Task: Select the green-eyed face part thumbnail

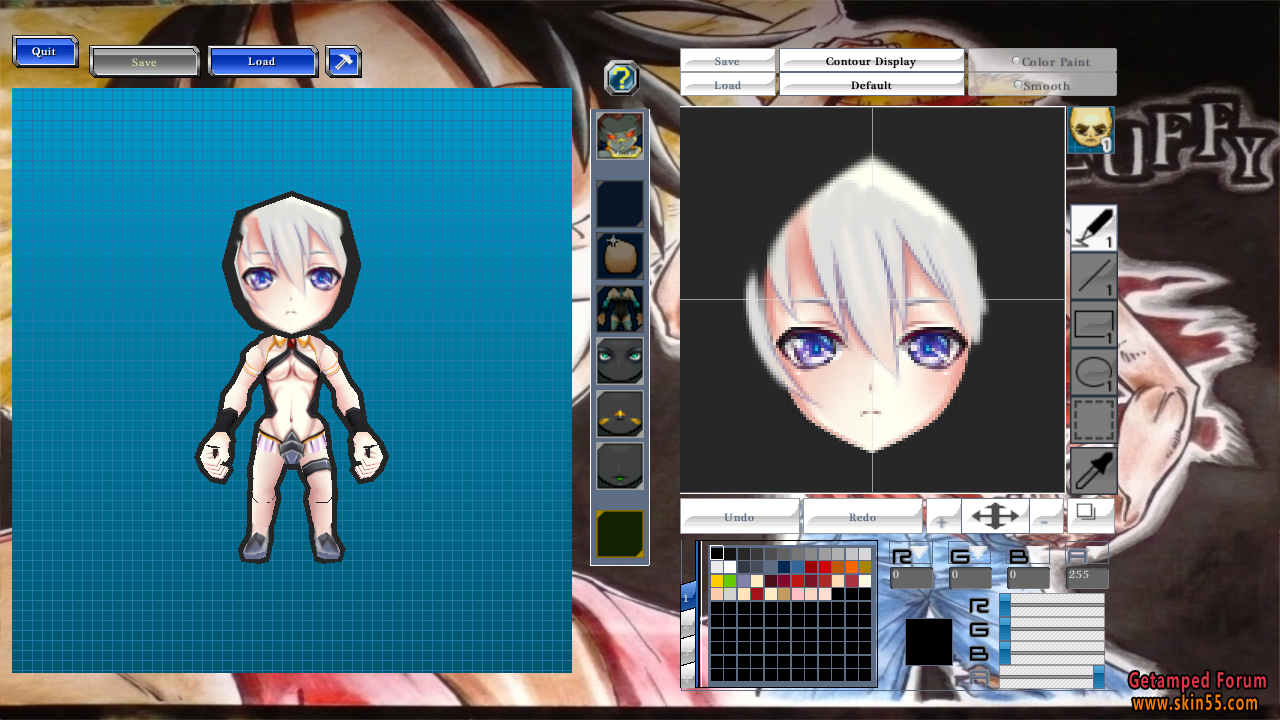Action: (619, 361)
